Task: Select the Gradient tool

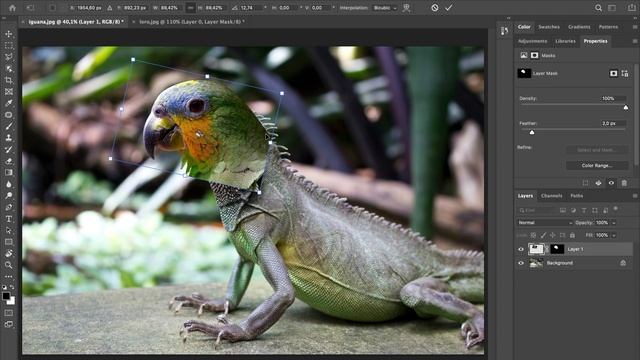Action: pos(9,172)
